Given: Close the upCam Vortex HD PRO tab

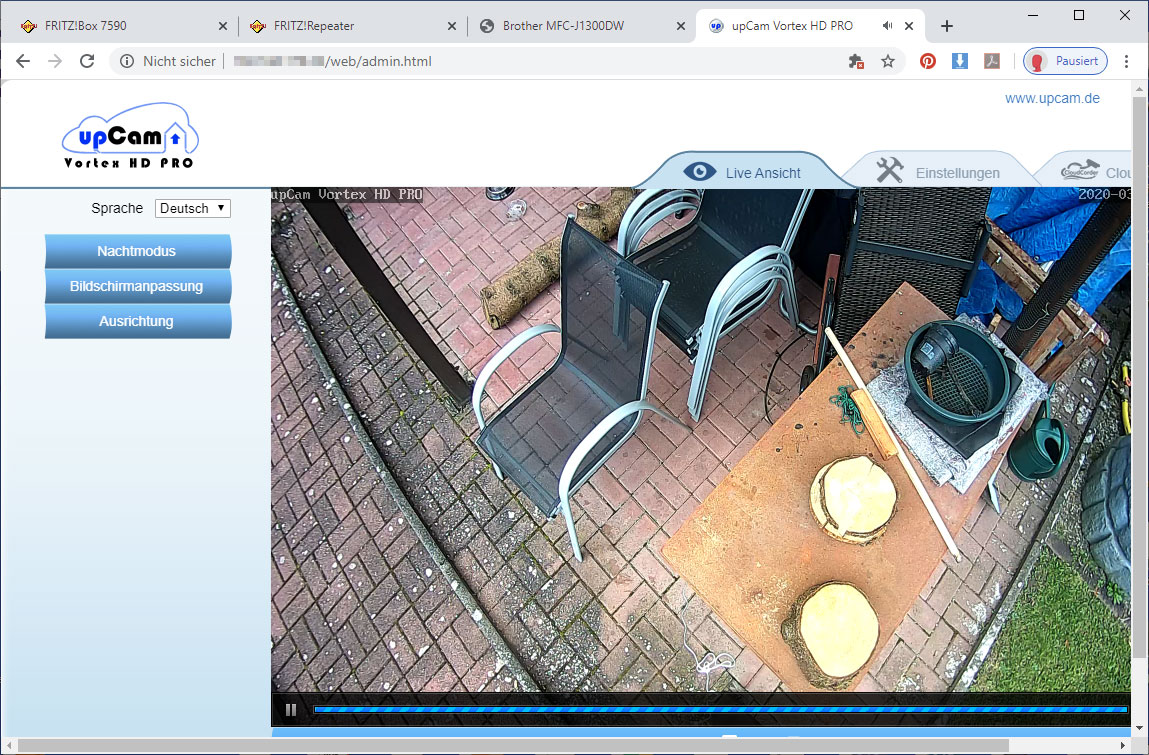Looking at the screenshot, I should (909, 26).
